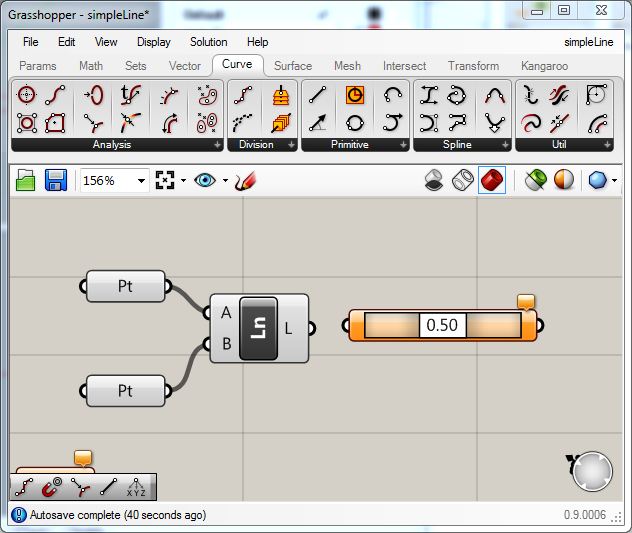This screenshot has height=533, width=632.
Task: Click the orange balloon above the slider
Action: pyautogui.click(x=526, y=302)
